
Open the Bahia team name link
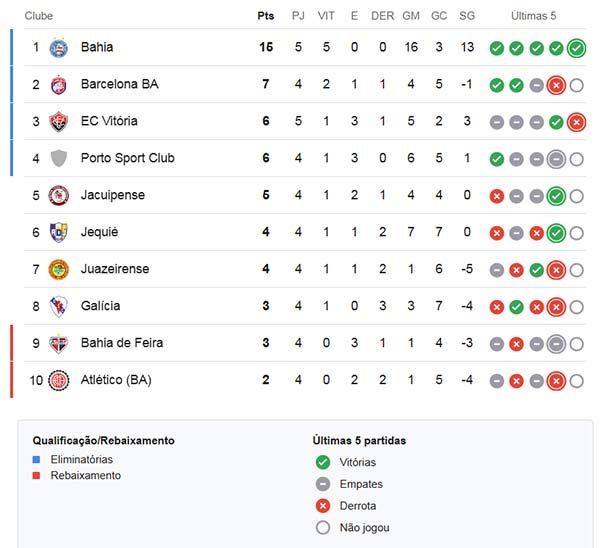[97, 47]
